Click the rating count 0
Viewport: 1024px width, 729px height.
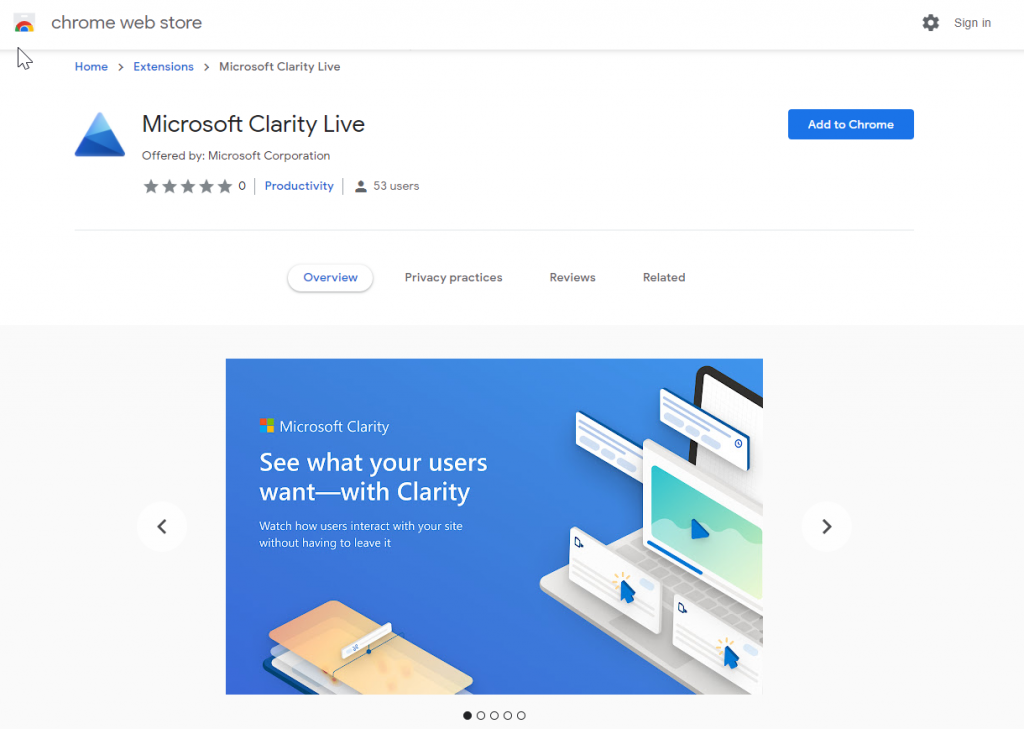pyautogui.click(x=242, y=186)
